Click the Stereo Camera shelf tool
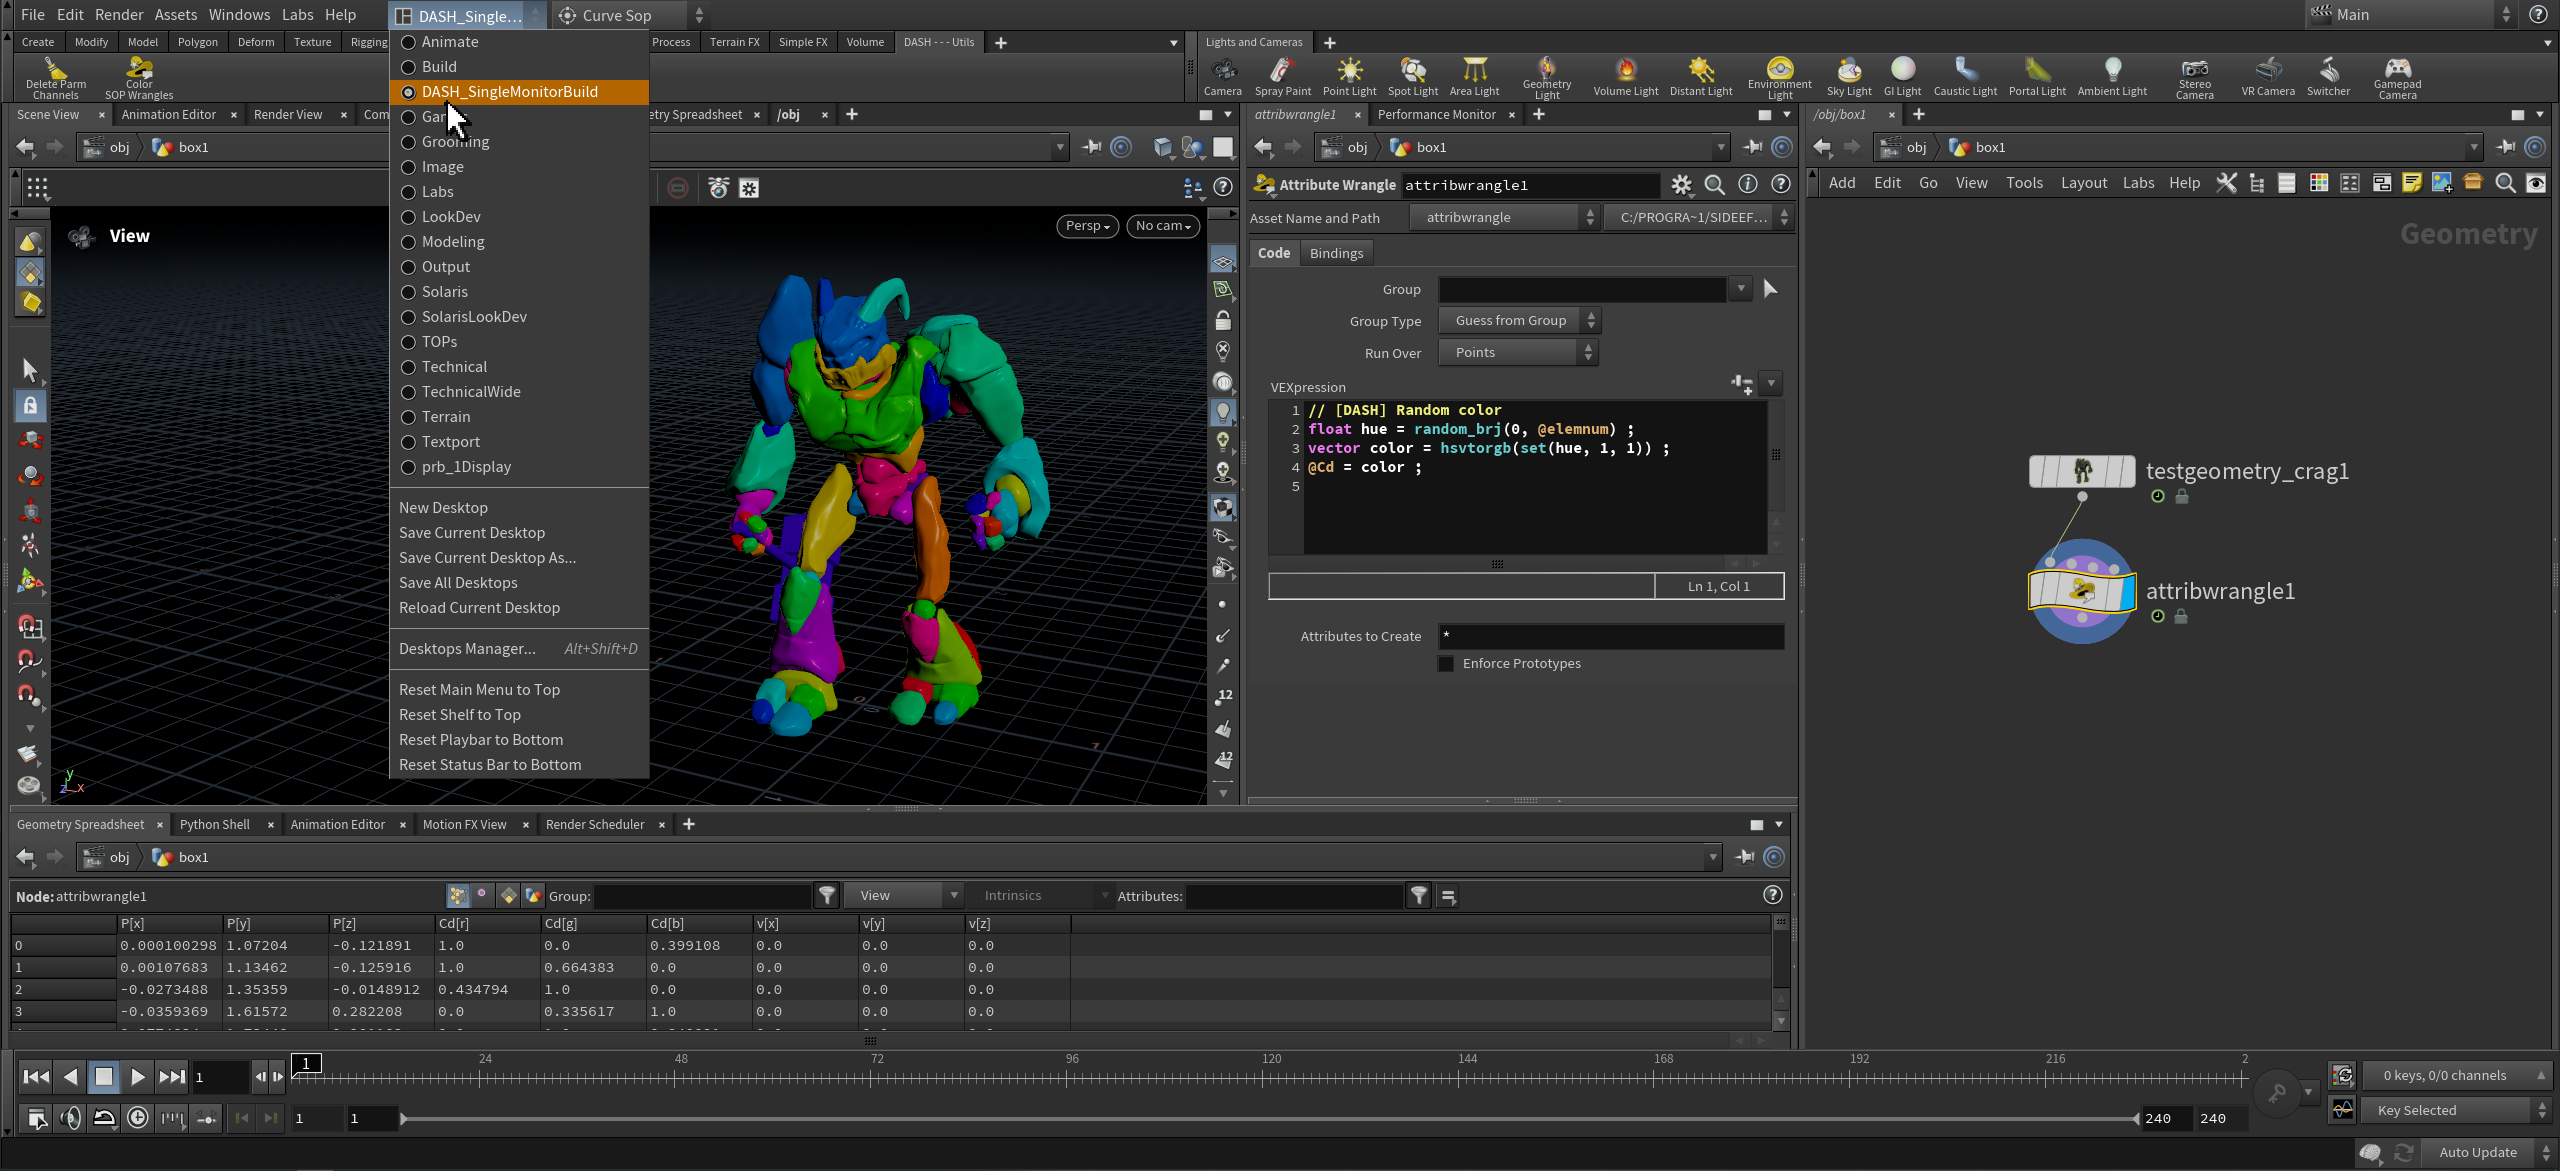The height and width of the screenshot is (1171, 2560). [x=2194, y=78]
